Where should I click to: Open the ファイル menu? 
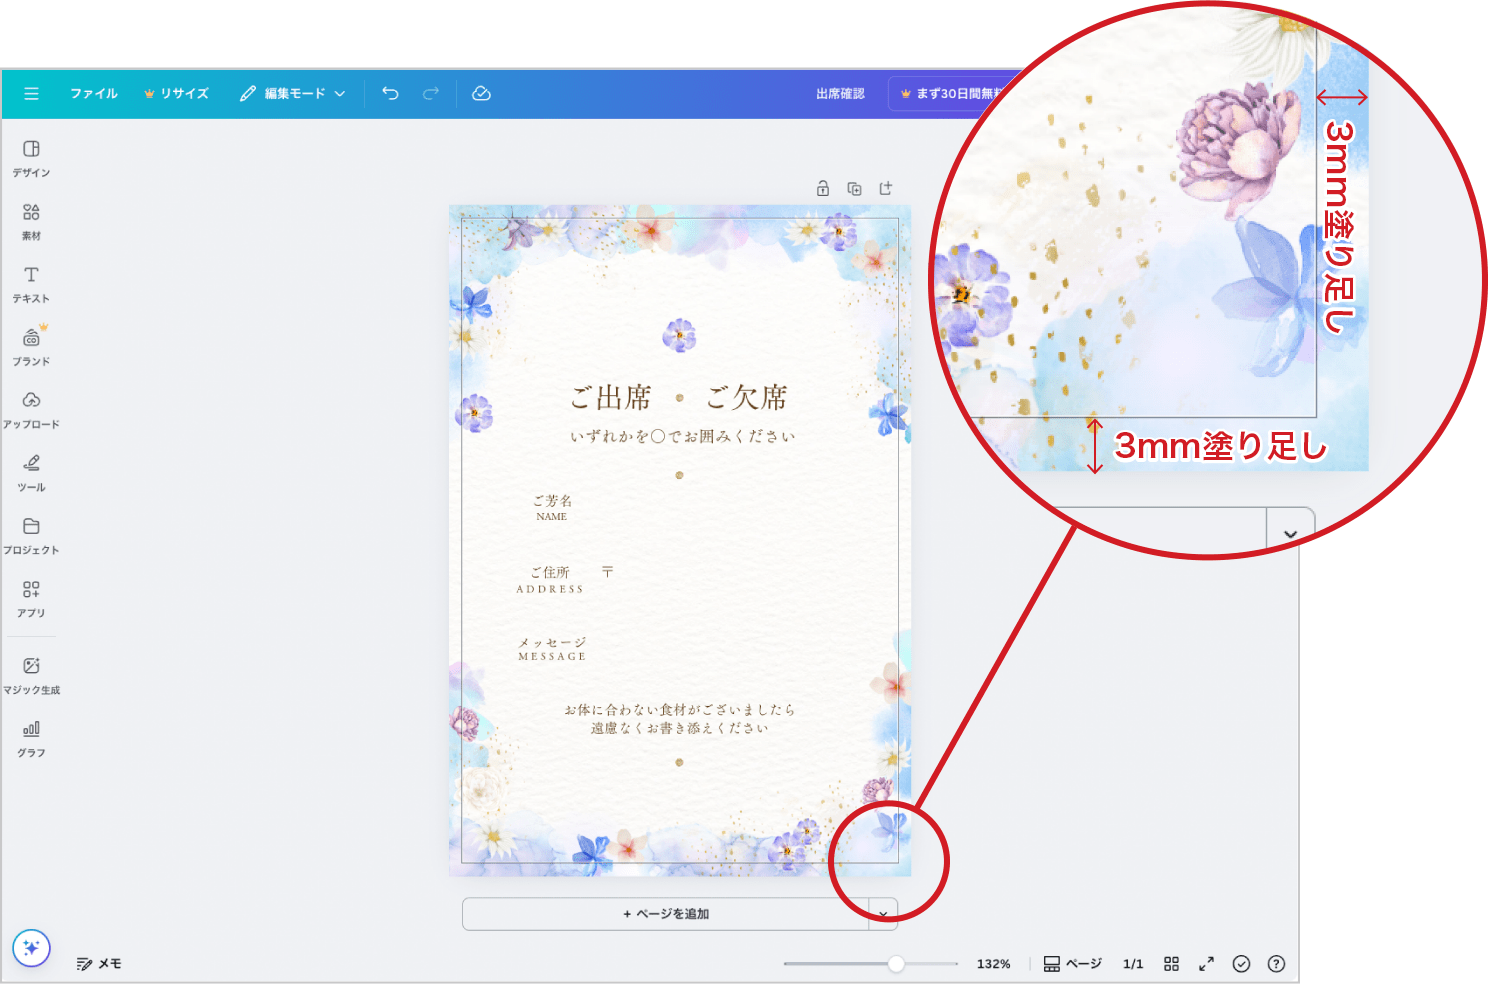[93, 93]
